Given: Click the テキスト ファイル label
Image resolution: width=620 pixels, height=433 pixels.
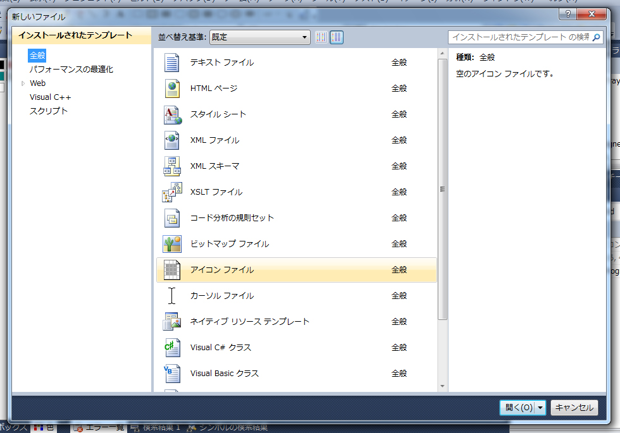Looking at the screenshot, I should tap(222, 62).
